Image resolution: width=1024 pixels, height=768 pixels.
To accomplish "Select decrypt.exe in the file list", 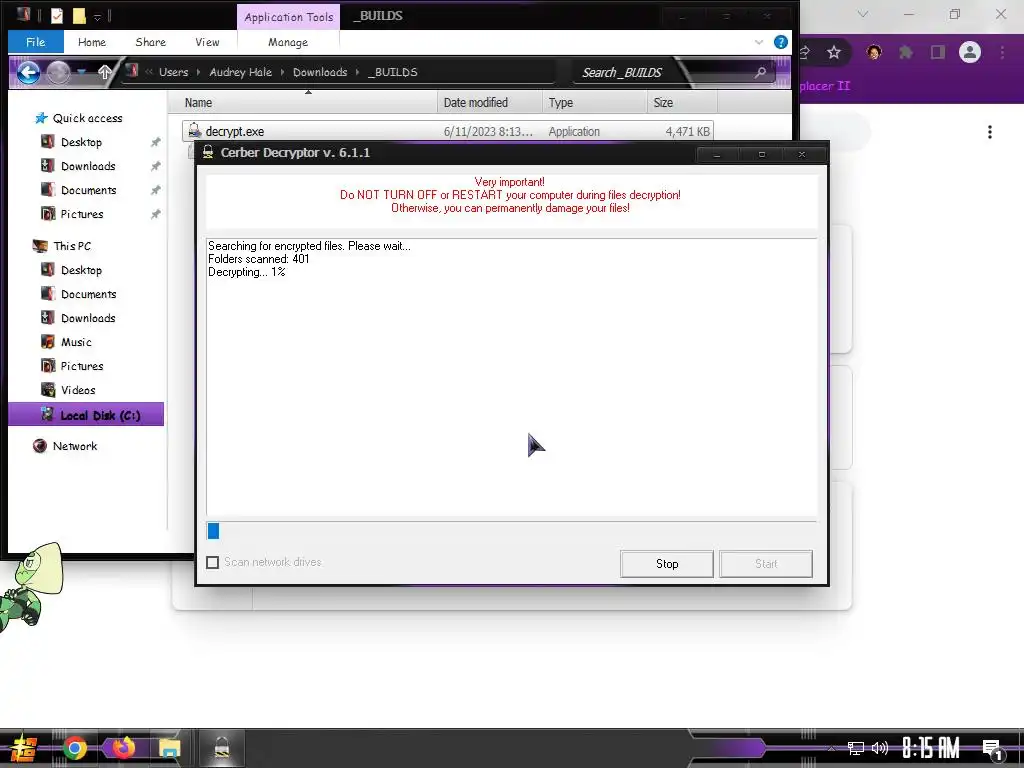I will [x=447, y=131].
